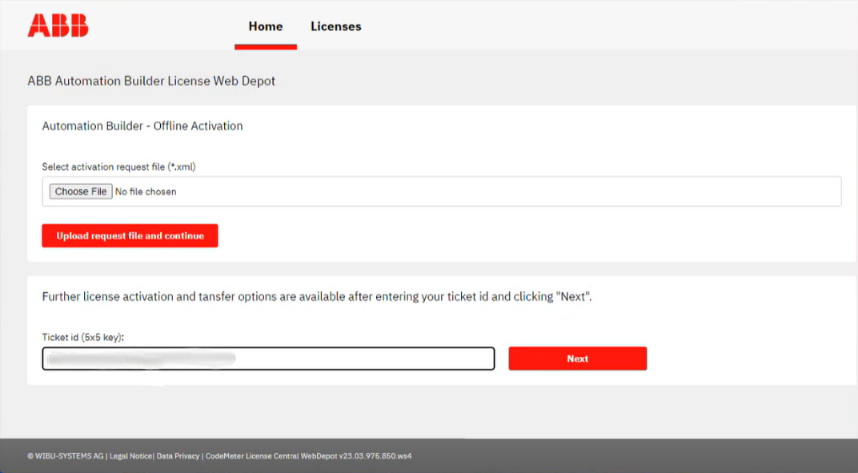Viewport: 858px width, 473px height.
Task: Open the Data Privacy link
Action: click(178, 456)
